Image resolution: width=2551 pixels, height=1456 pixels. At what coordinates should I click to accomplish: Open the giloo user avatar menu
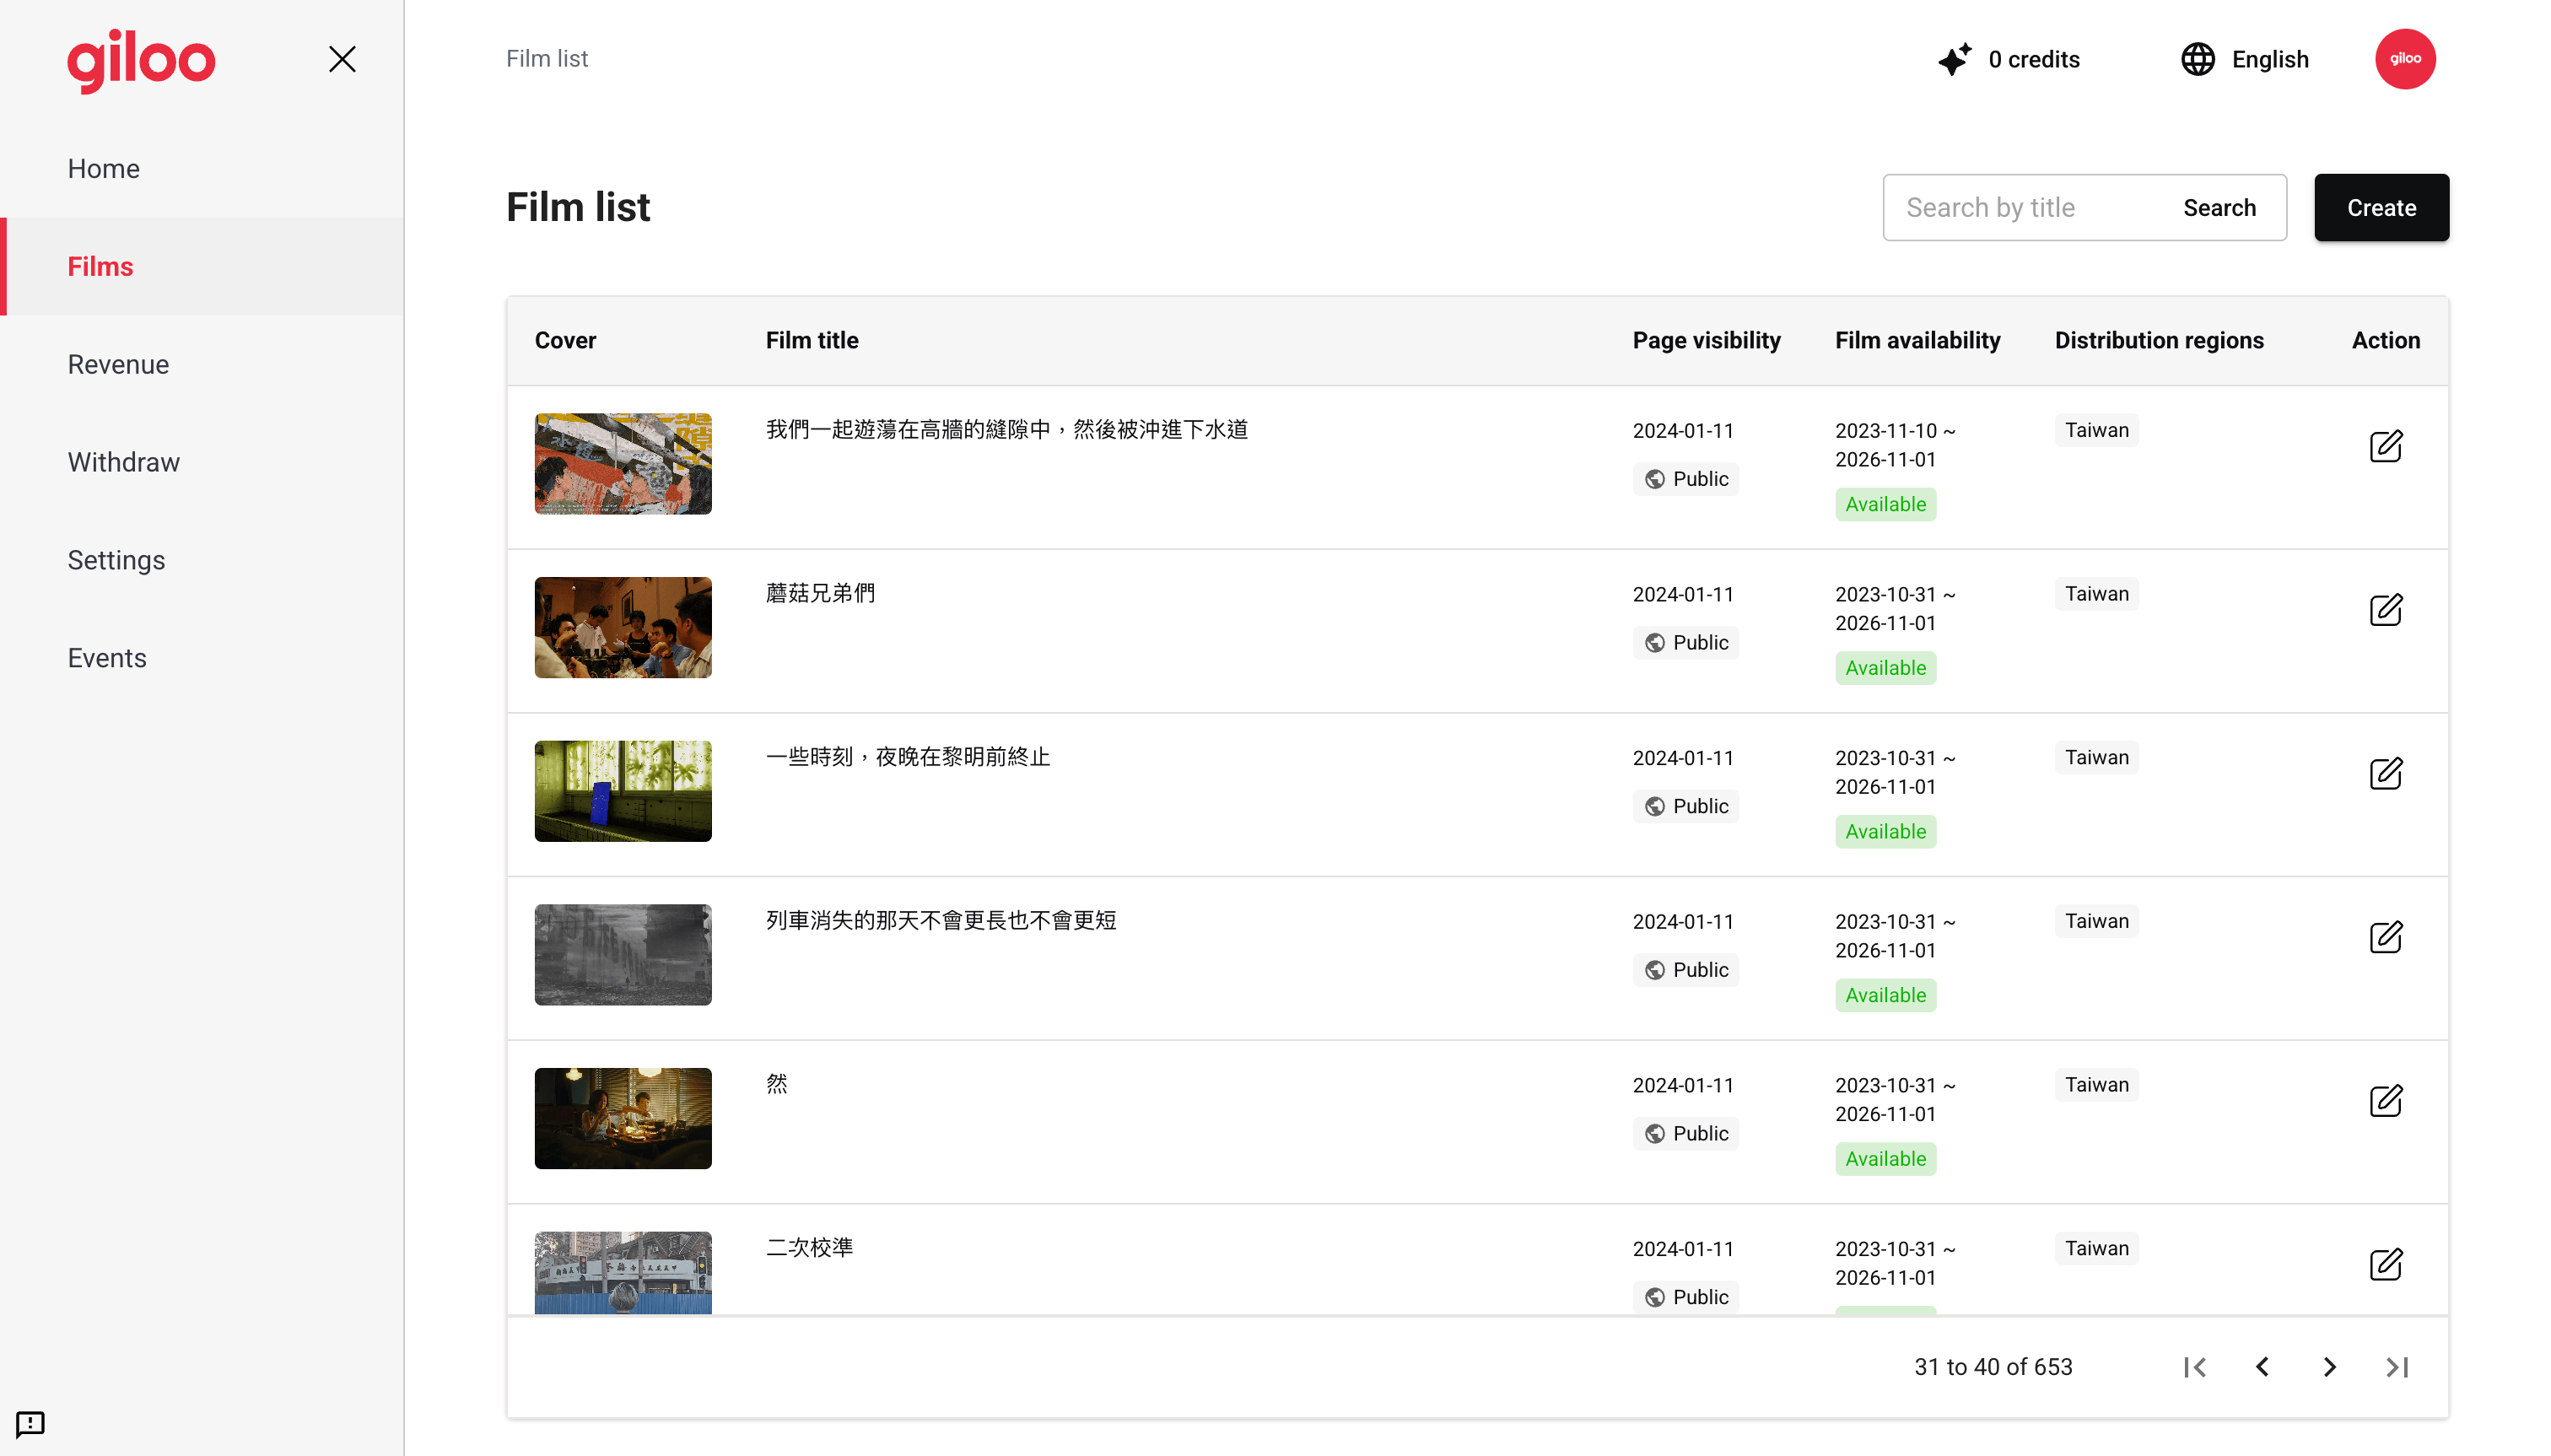pyautogui.click(x=2404, y=59)
